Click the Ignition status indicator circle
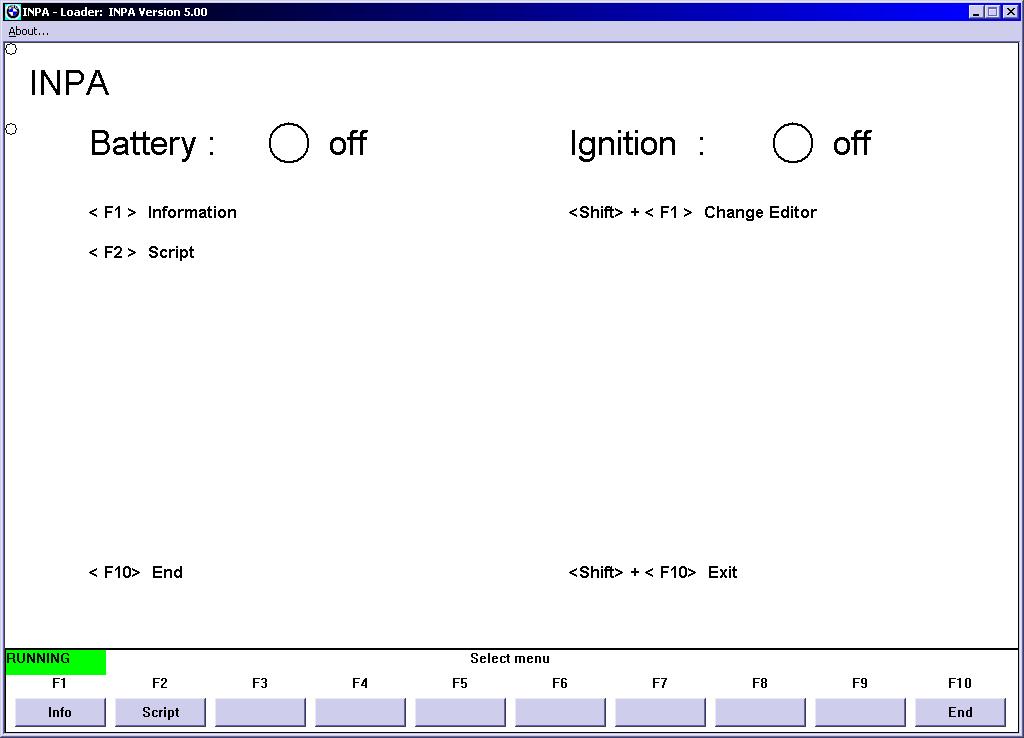1024x738 pixels. pos(793,143)
